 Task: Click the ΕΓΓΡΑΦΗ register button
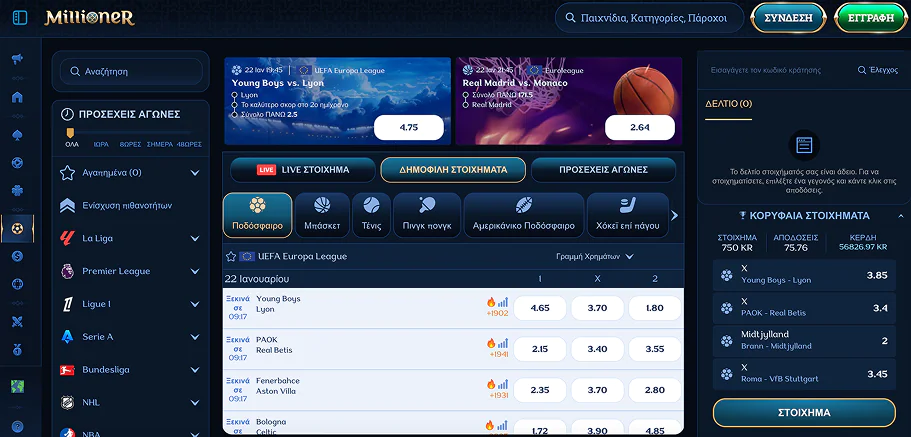(857, 18)
